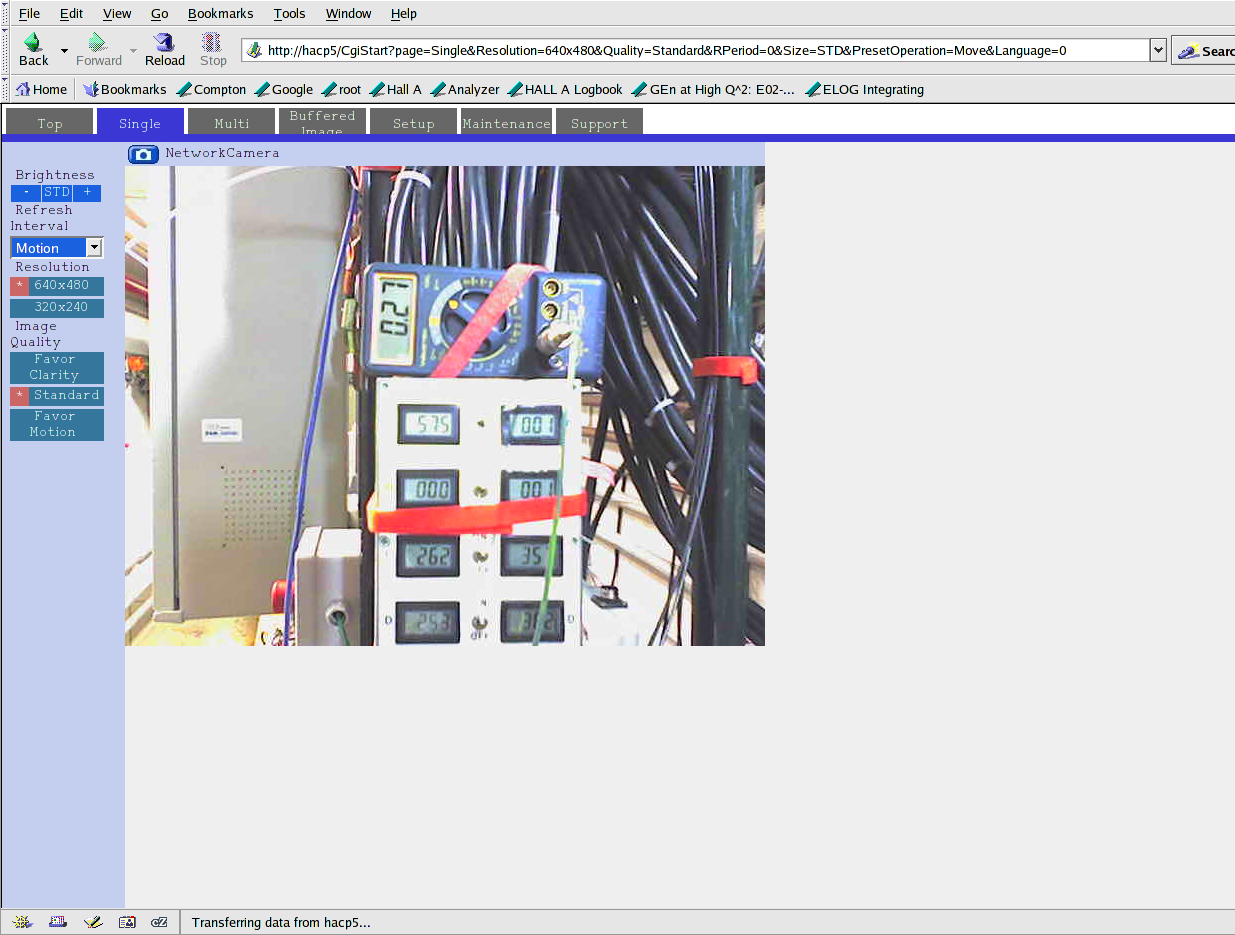Open the Buffered Image tab
This screenshot has width=1235, height=935.
(x=322, y=122)
